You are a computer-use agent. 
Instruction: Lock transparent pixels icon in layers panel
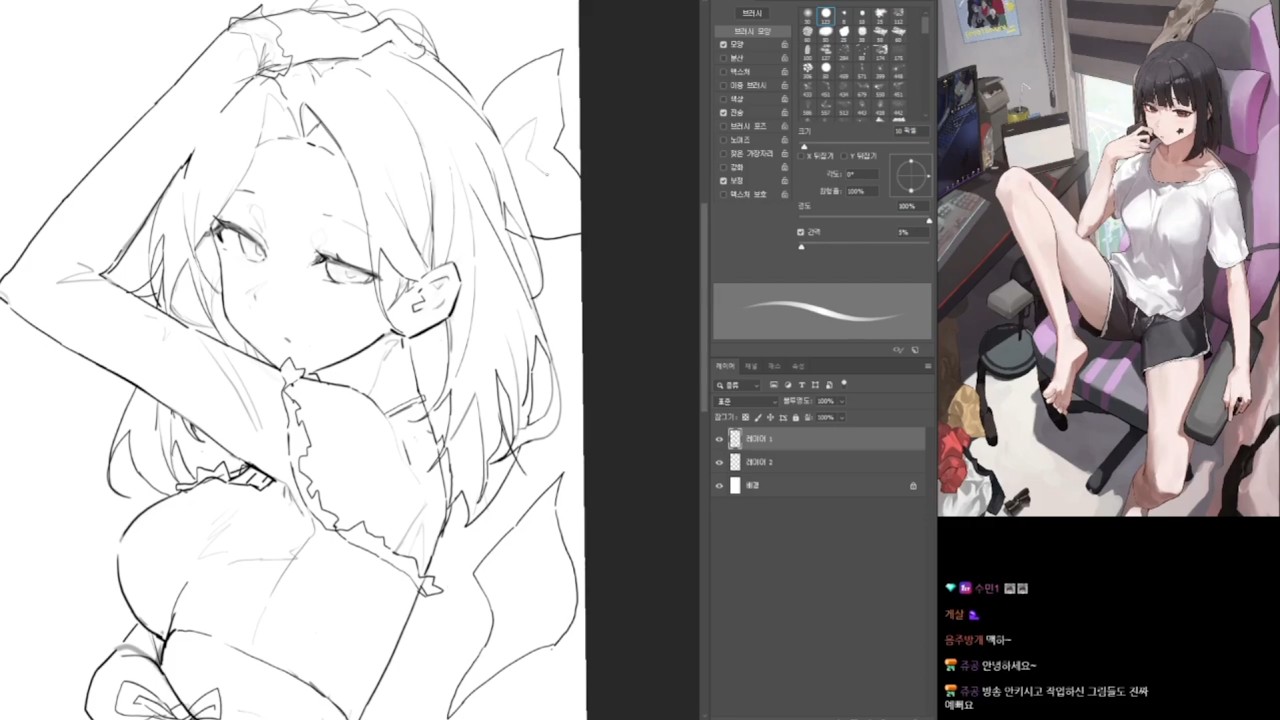pyautogui.click(x=745, y=417)
